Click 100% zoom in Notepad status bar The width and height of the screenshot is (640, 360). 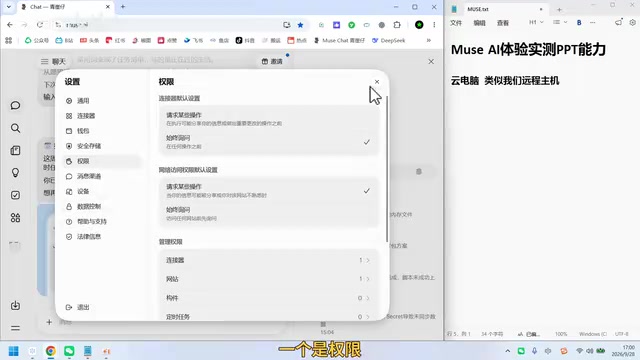(x=561, y=334)
